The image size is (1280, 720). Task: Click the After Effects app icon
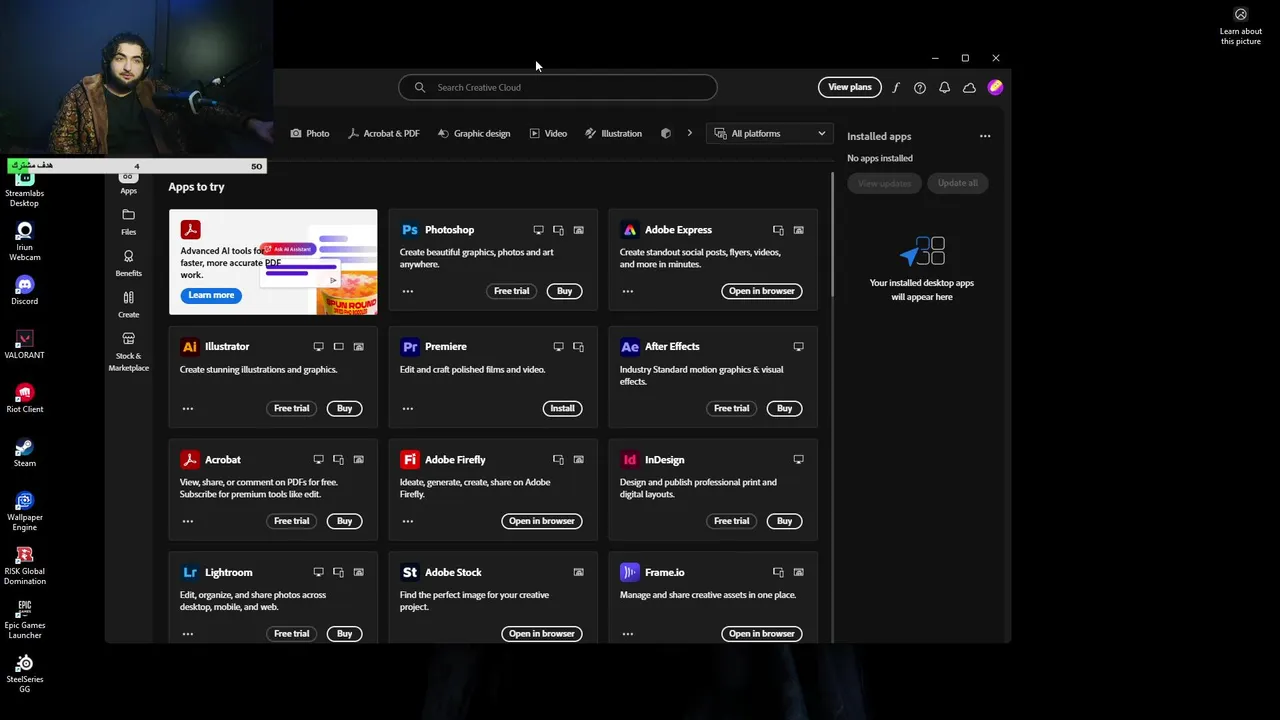[x=629, y=347]
